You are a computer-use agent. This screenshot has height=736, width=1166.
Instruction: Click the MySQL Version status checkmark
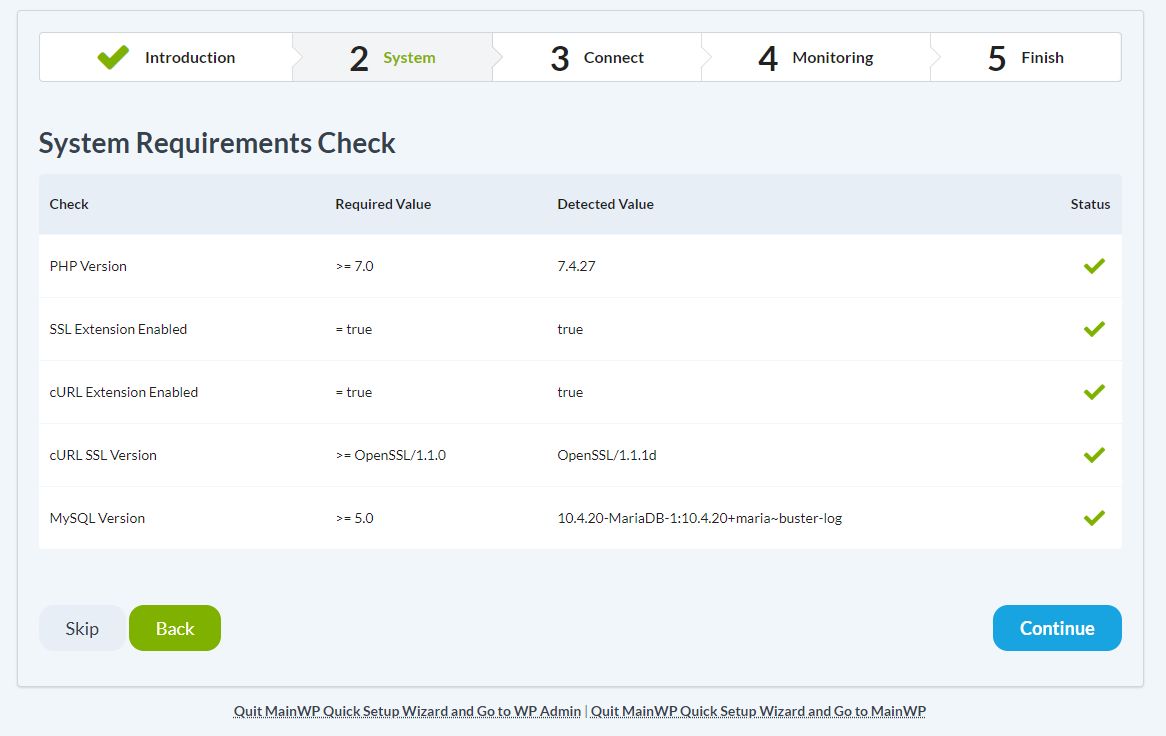coord(1094,518)
